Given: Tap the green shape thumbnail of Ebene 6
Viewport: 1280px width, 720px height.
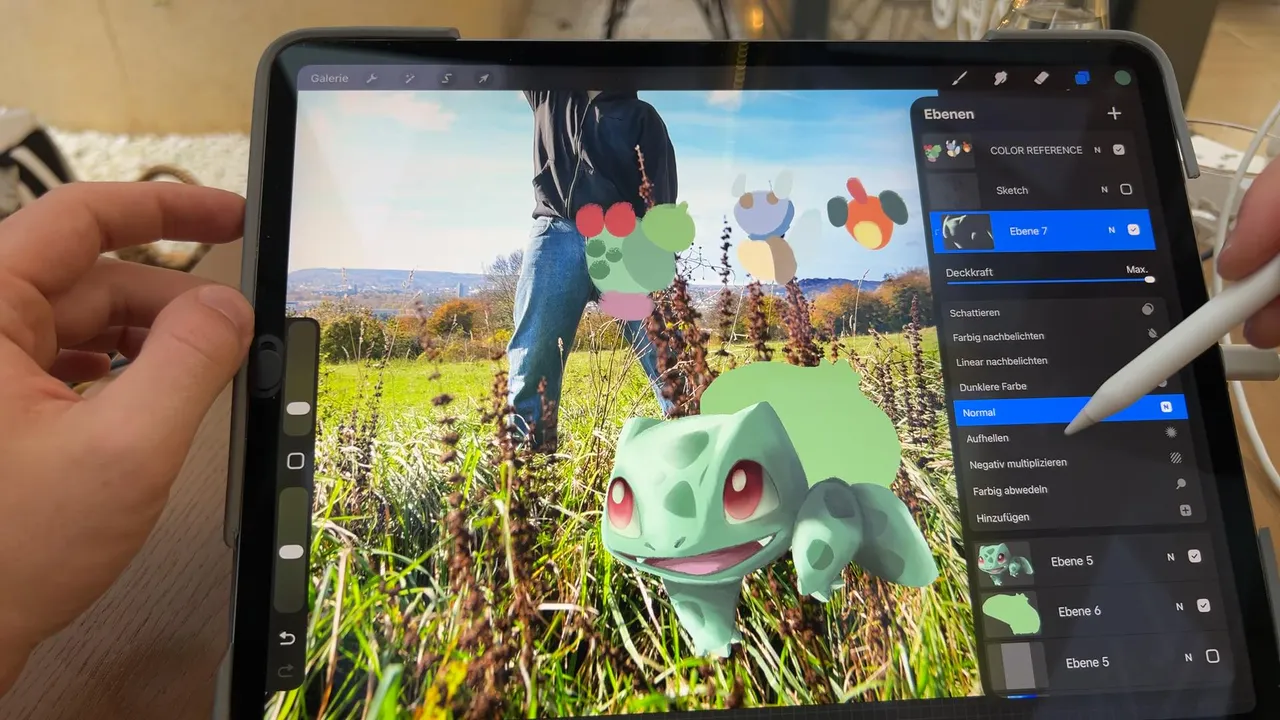Looking at the screenshot, I should click(x=1012, y=613).
